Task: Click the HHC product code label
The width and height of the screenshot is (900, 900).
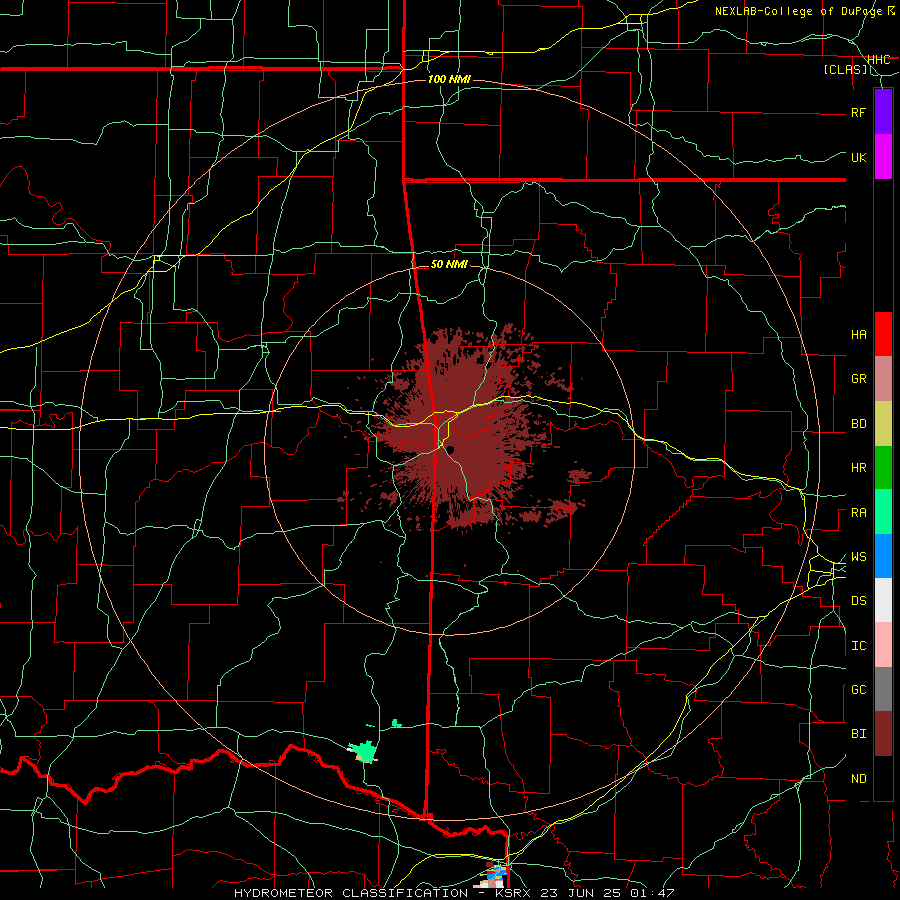Action: (x=878, y=60)
